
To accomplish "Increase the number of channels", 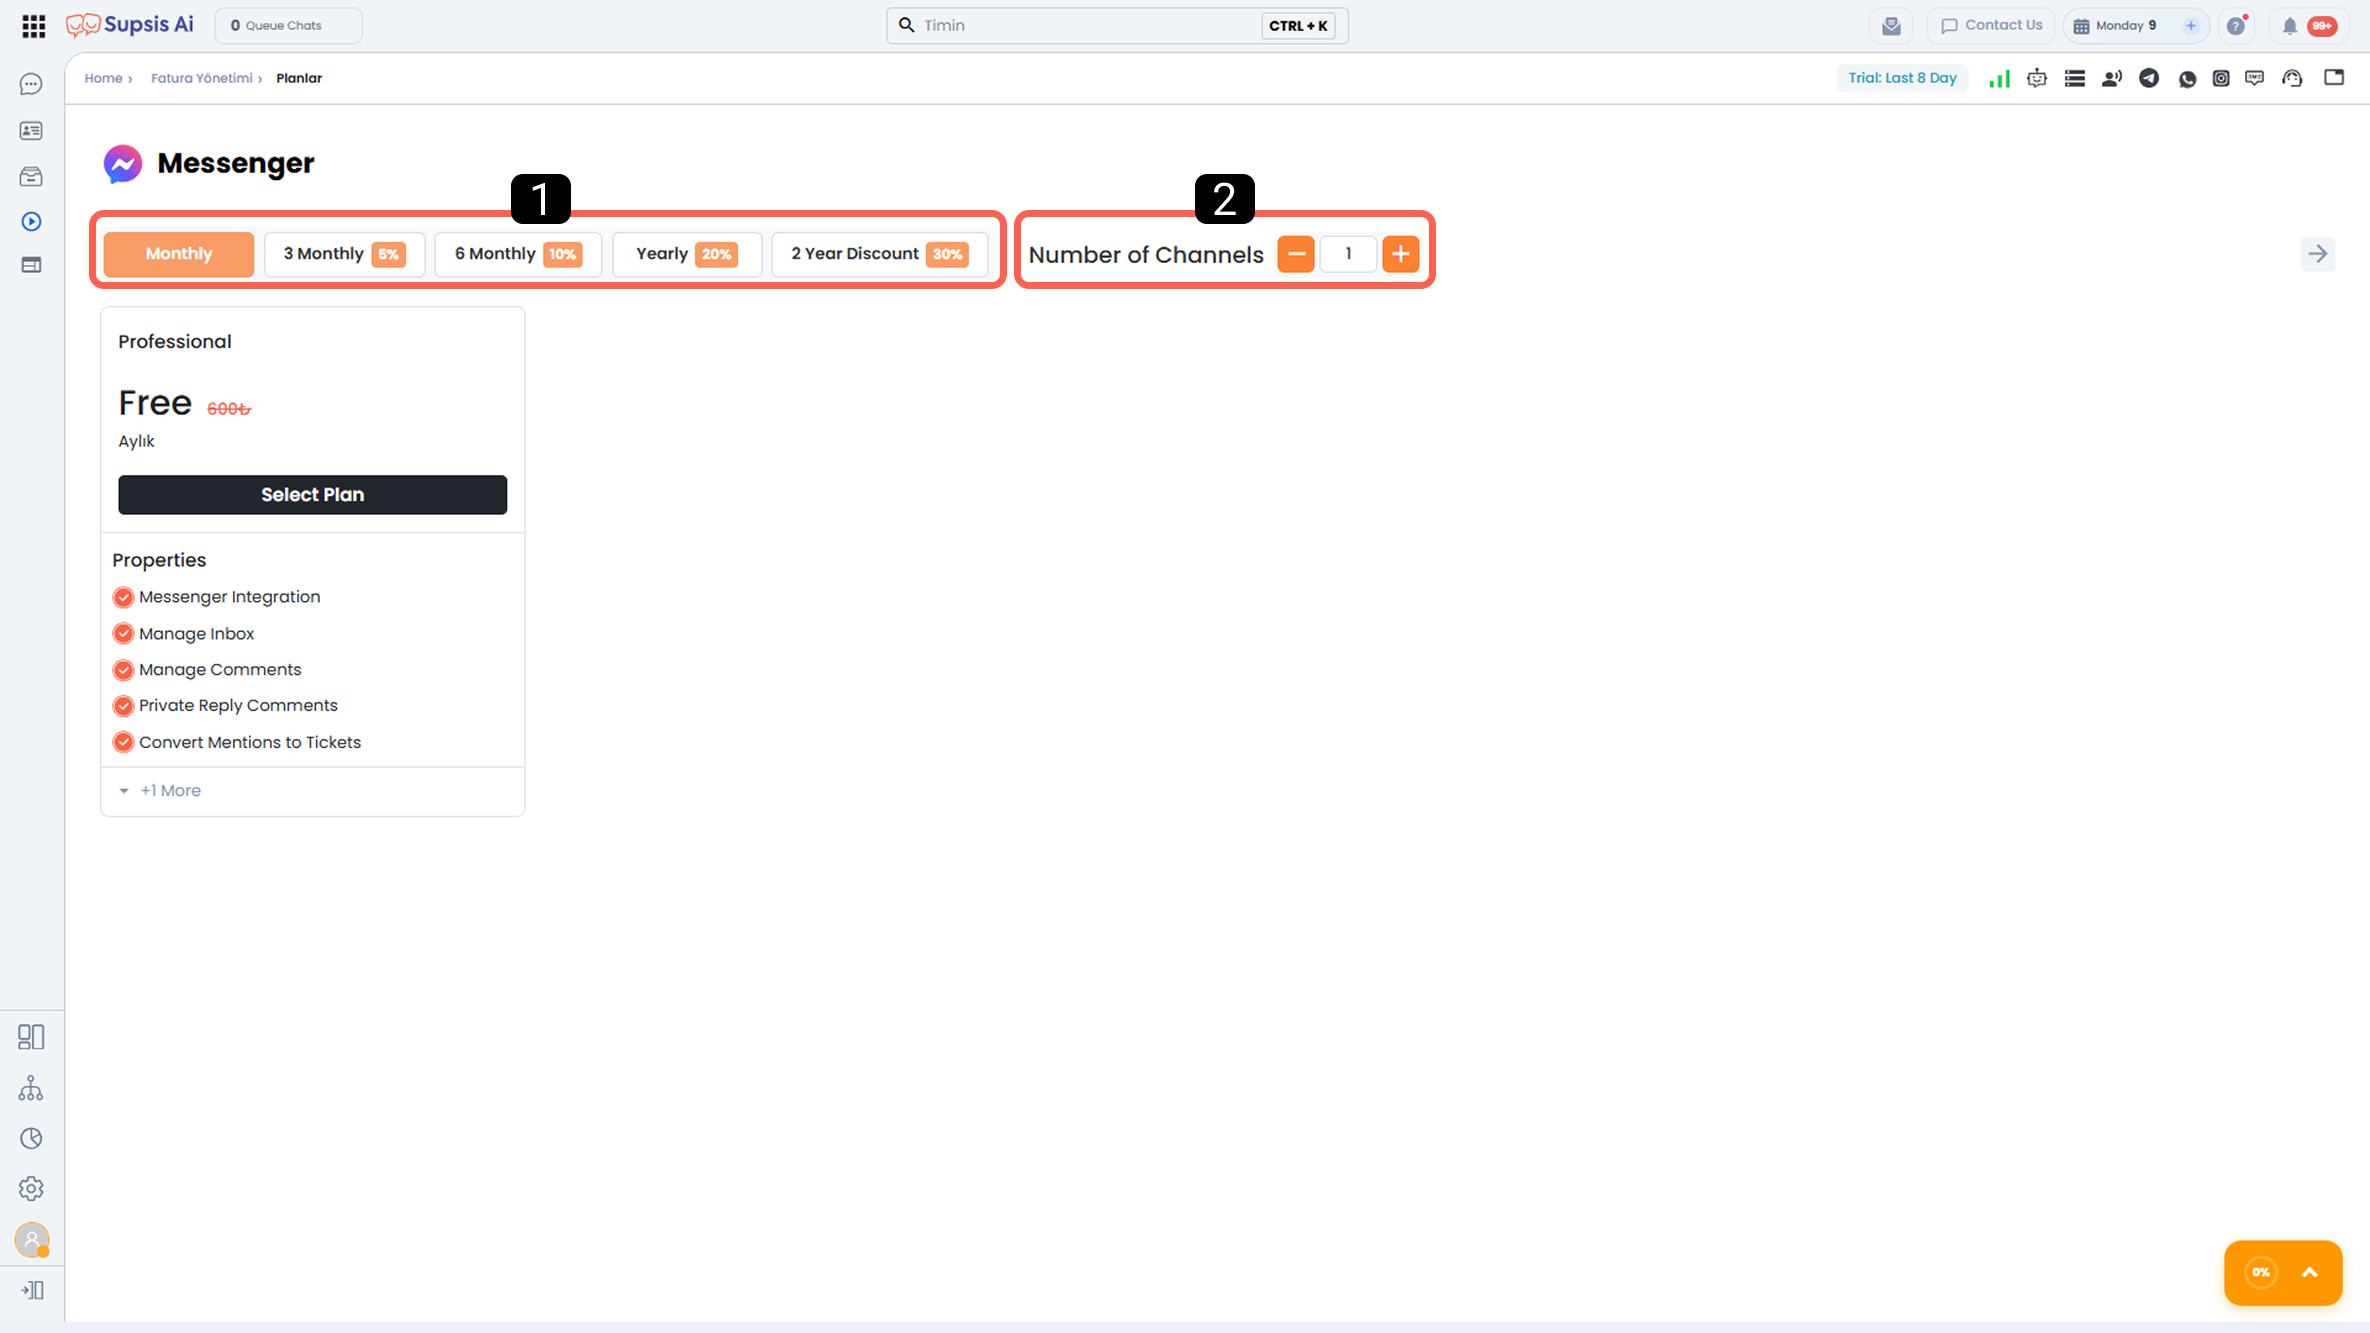I will click(1401, 254).
